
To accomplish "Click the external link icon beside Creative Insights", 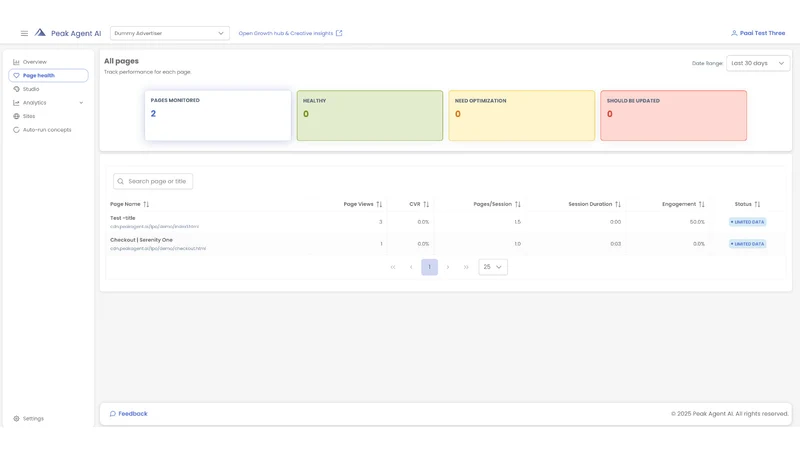I will [x=339, y=33].
